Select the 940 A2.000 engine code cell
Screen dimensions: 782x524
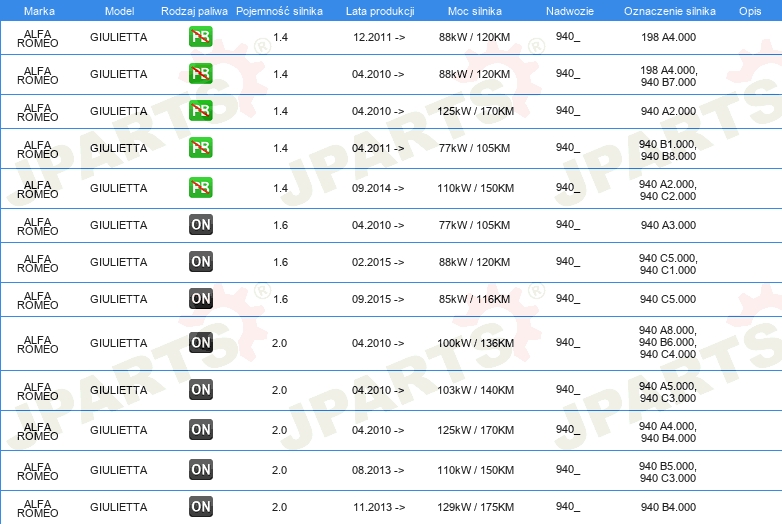[x=668, y=111]
